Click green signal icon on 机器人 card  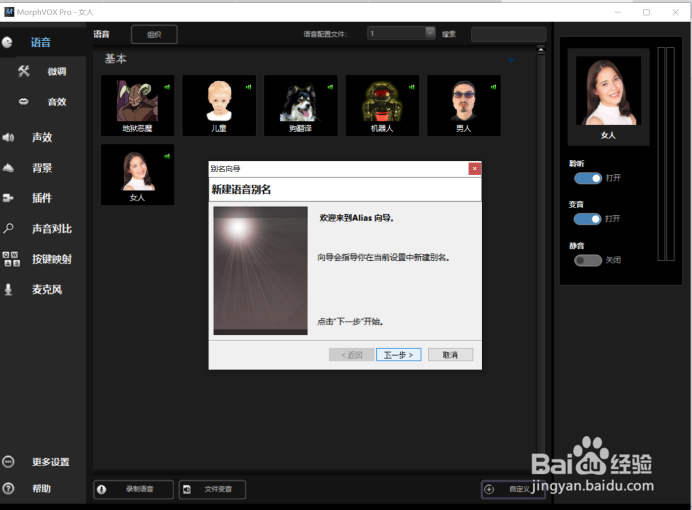(x=412, y=87)
